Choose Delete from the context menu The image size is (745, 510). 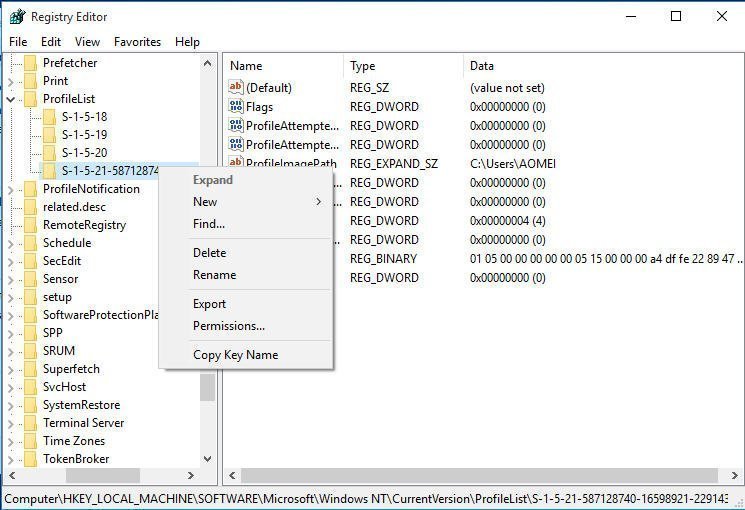tap(210, 253)
